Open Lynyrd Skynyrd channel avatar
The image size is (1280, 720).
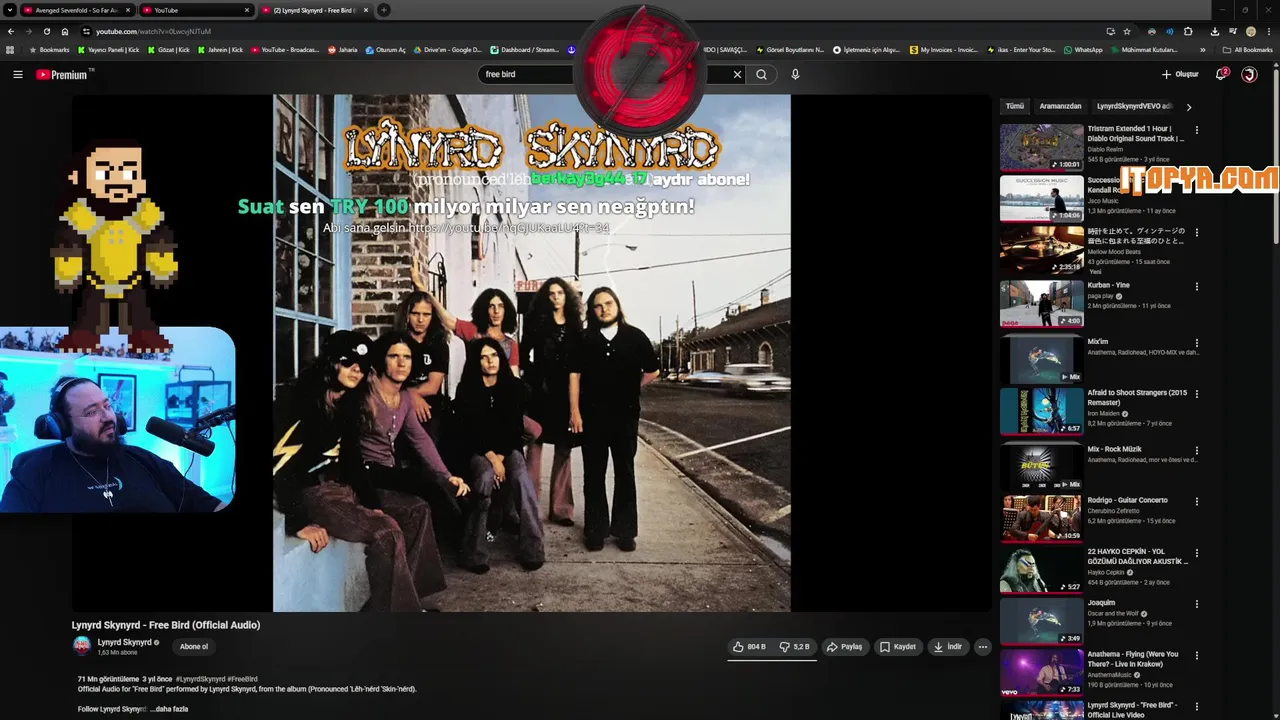click(x=82, y=646)
